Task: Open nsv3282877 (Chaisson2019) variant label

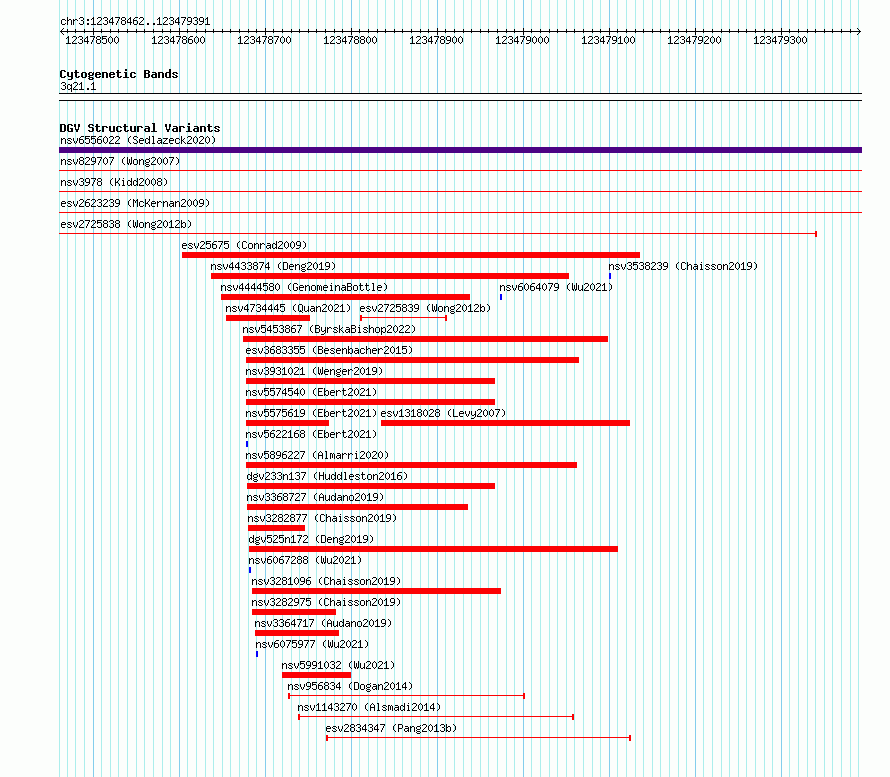Action: [x=322, y=518]
